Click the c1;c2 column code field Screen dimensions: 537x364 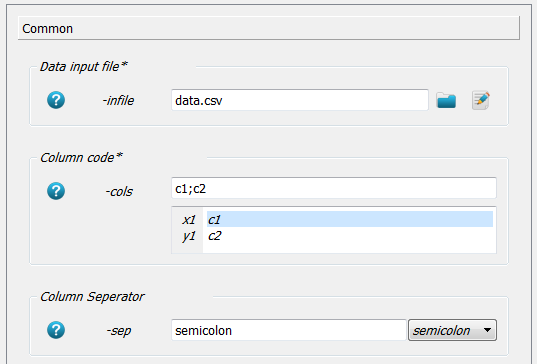[334, 188]
